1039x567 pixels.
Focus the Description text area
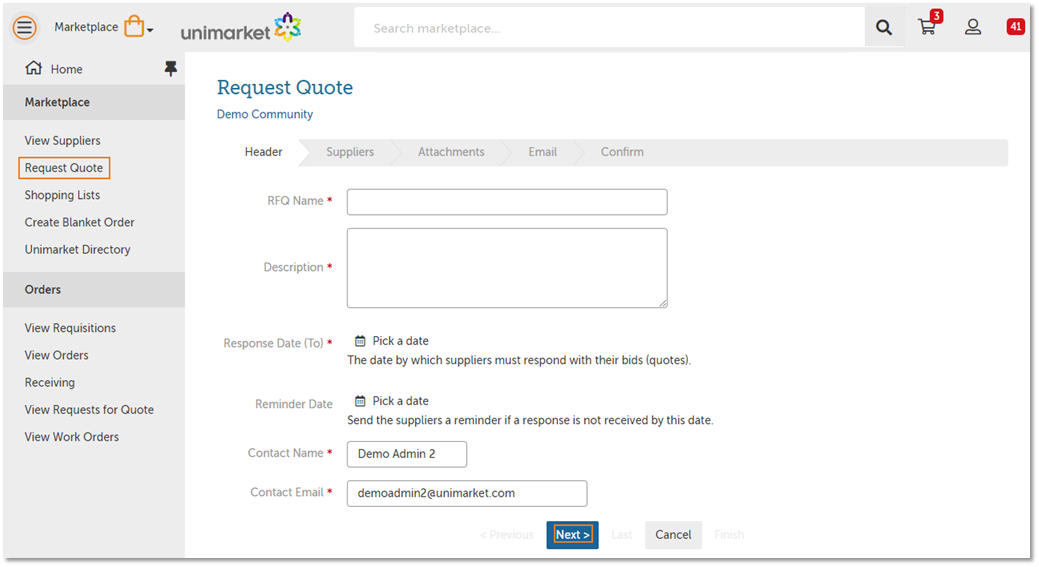click(x=506, y=268)
